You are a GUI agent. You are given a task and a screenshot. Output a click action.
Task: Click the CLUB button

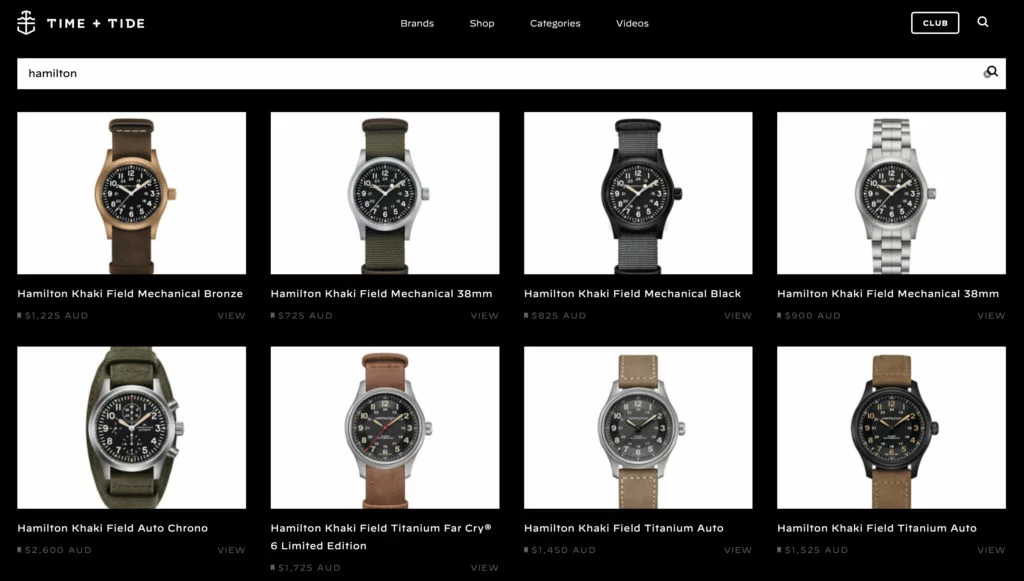(935, 23)
